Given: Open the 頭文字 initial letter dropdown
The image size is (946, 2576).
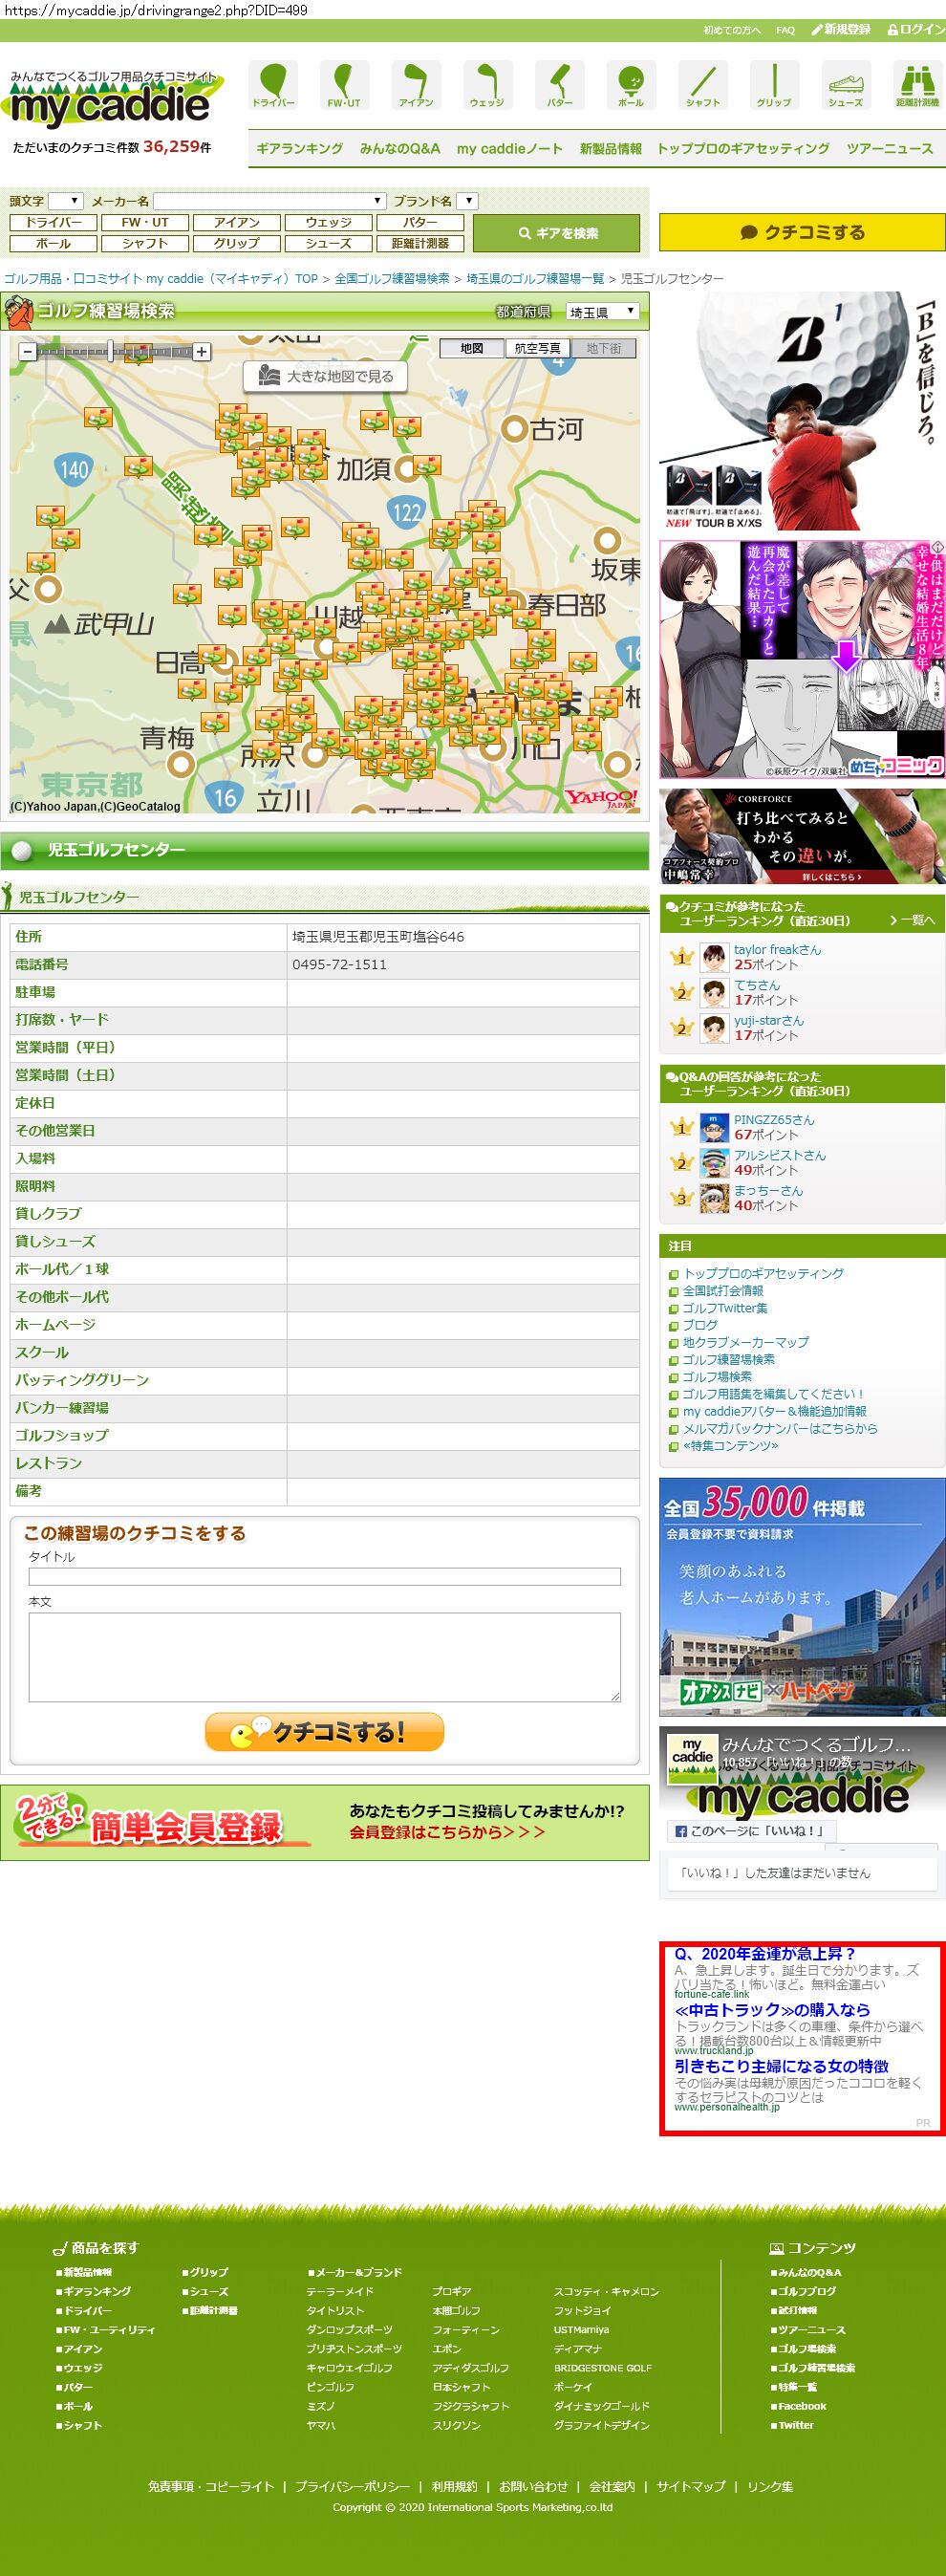Looking at the screenshot, I should coord(66,201).
